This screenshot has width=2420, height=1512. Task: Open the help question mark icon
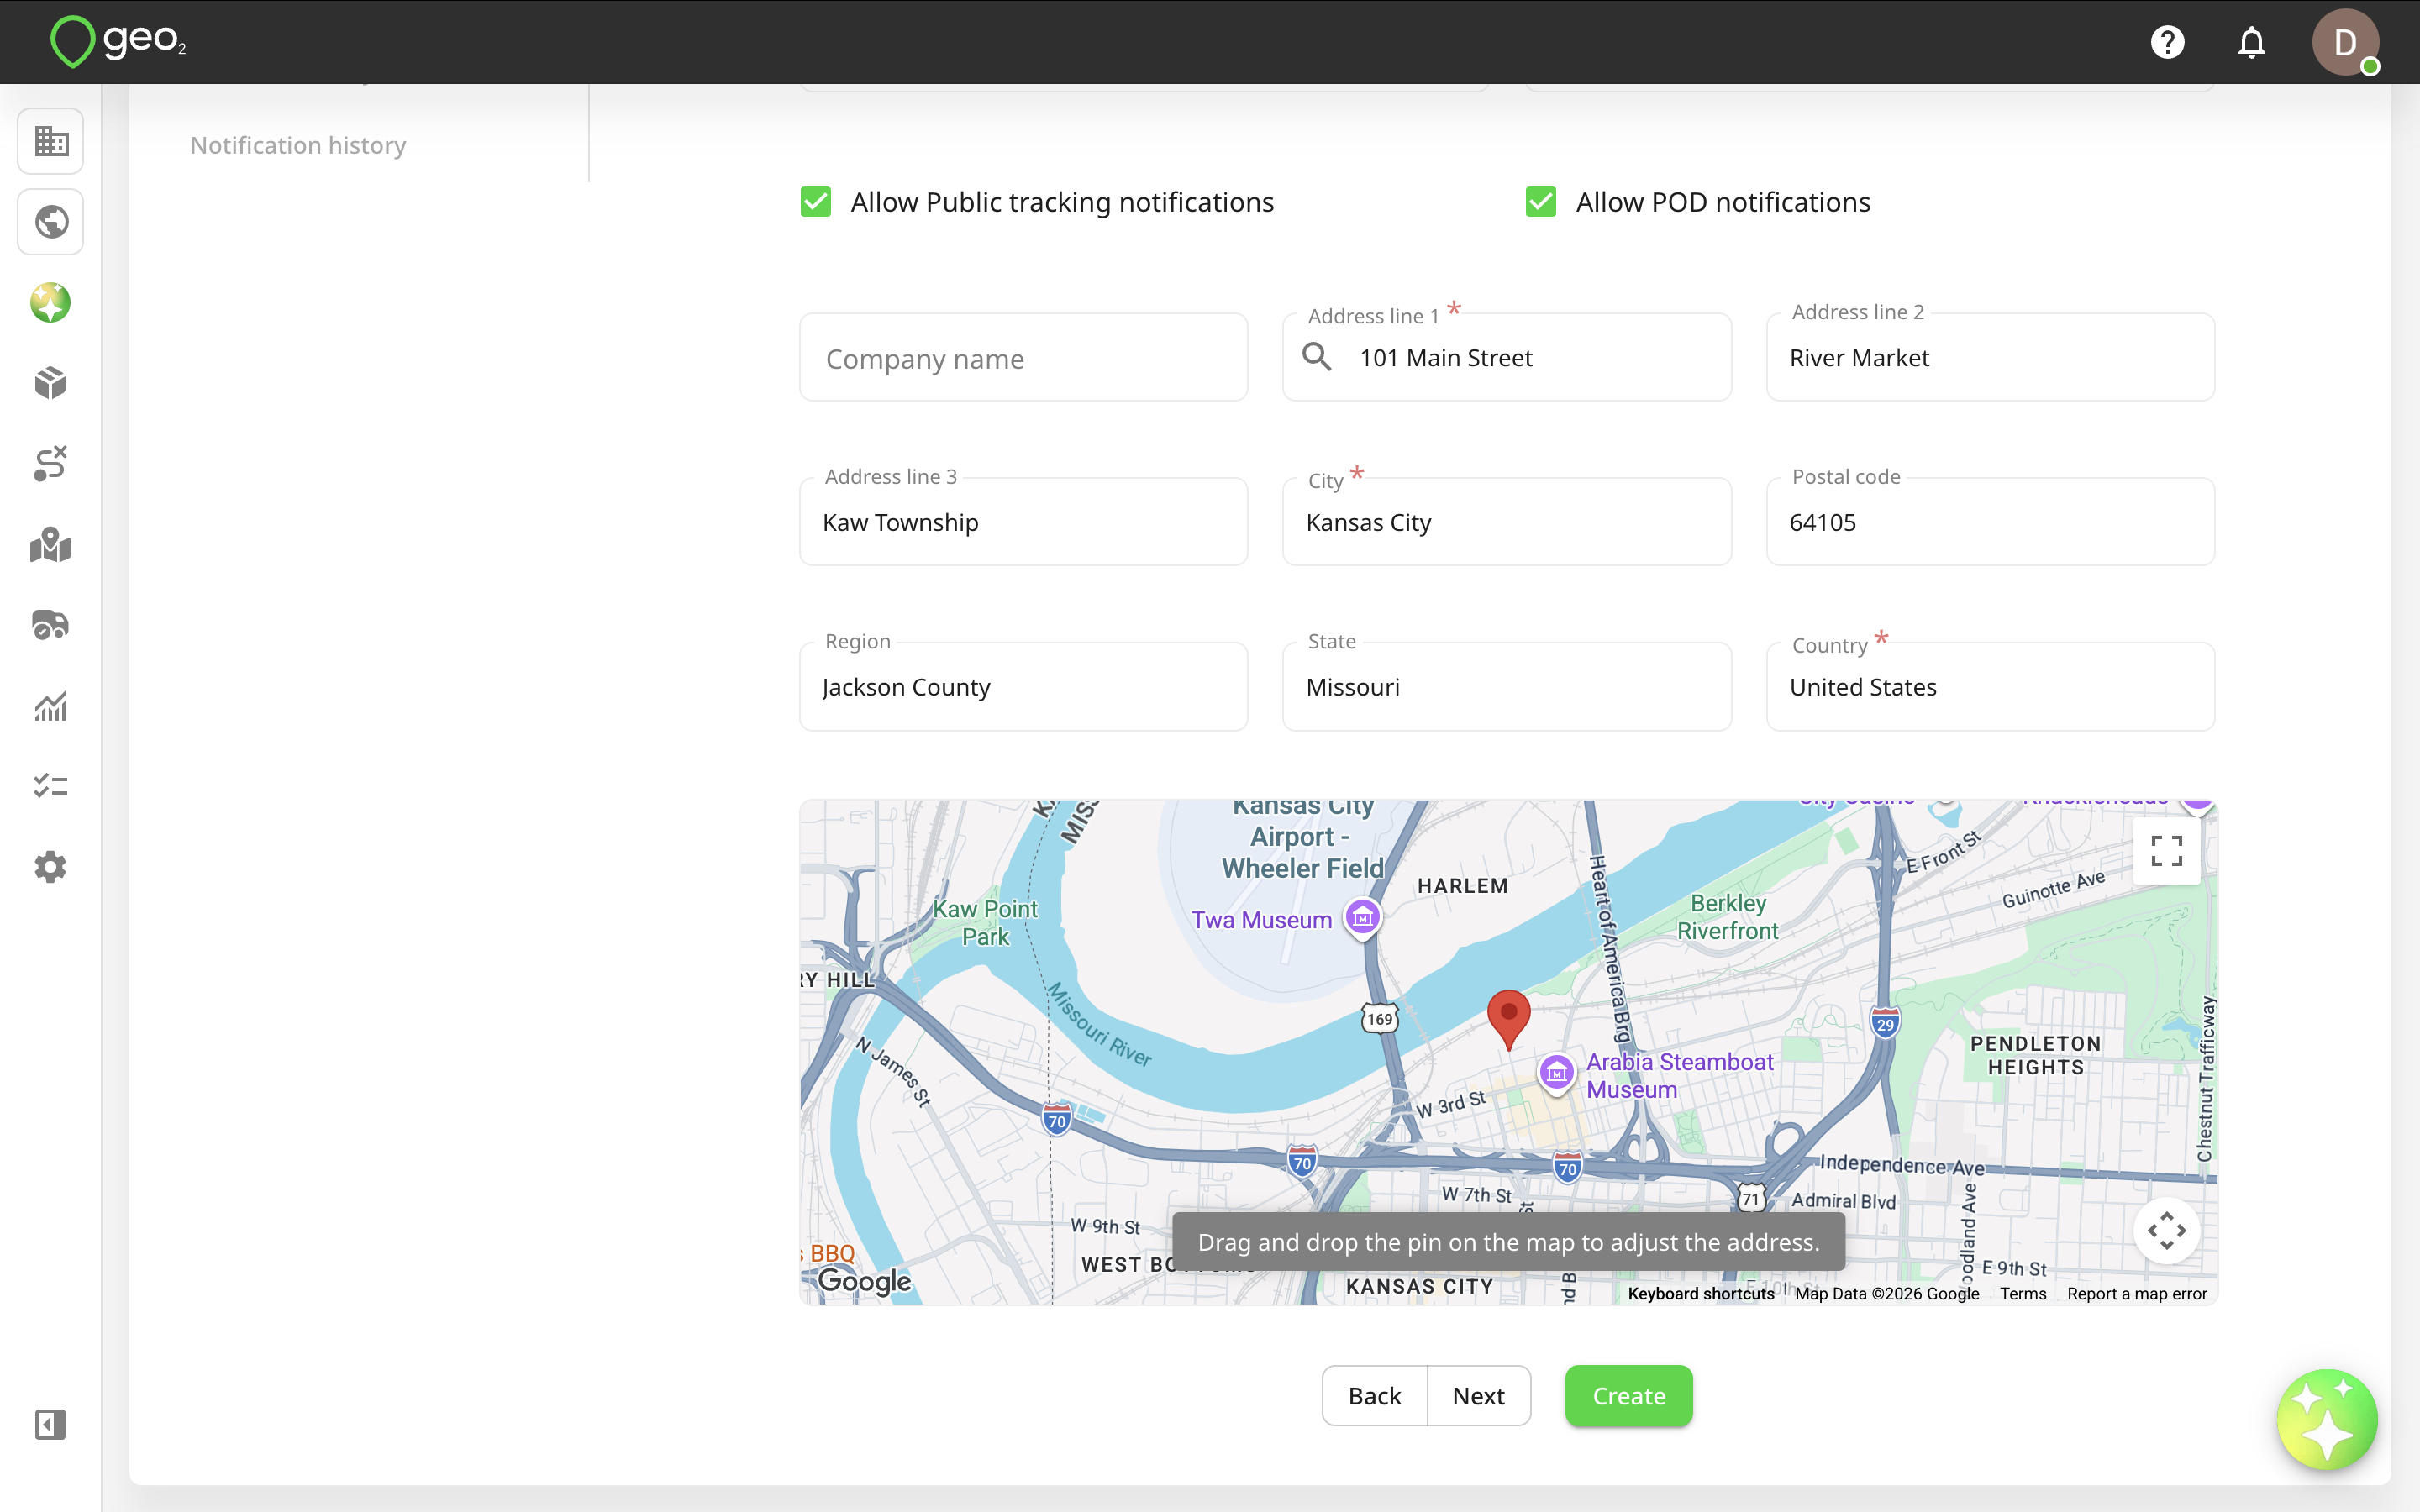pos(2167,42)
